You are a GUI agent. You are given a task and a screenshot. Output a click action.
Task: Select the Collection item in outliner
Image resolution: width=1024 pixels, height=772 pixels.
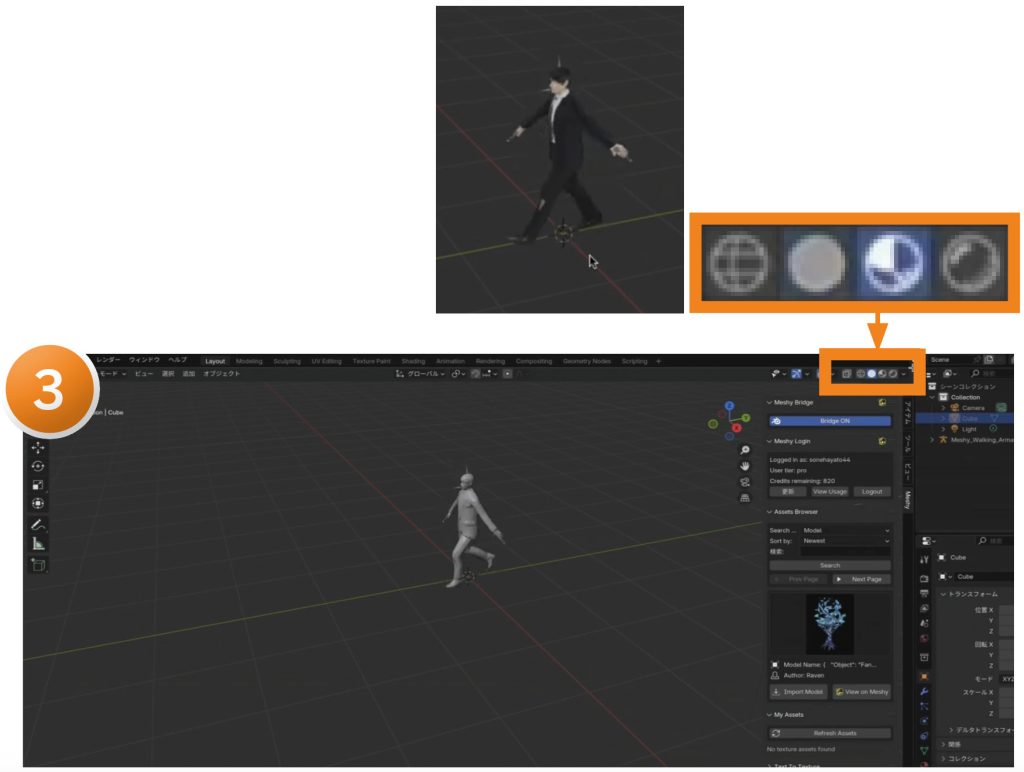coord(965,397)
